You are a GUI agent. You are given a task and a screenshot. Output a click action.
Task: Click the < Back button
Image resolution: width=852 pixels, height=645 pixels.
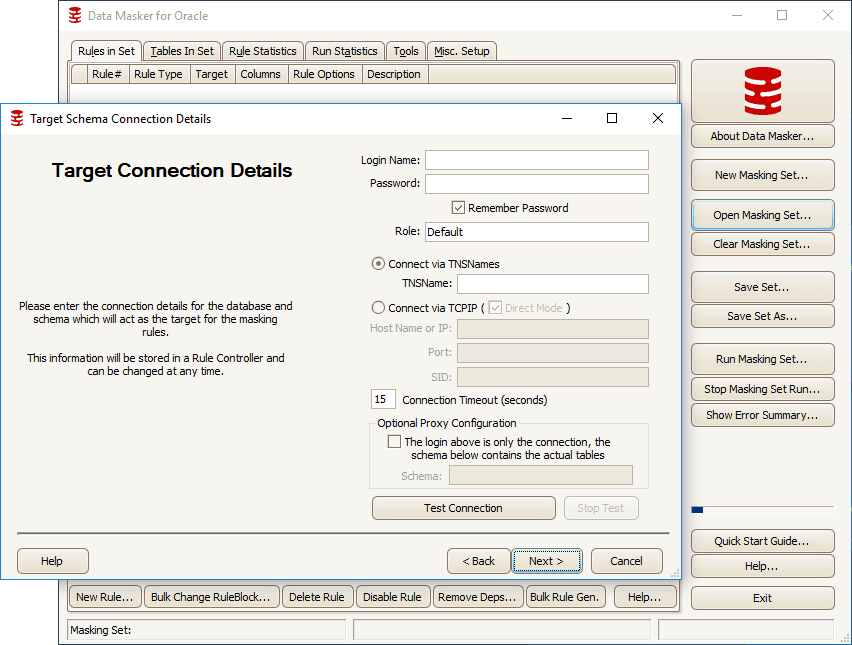pyautogui.click(x=478, y=561)
